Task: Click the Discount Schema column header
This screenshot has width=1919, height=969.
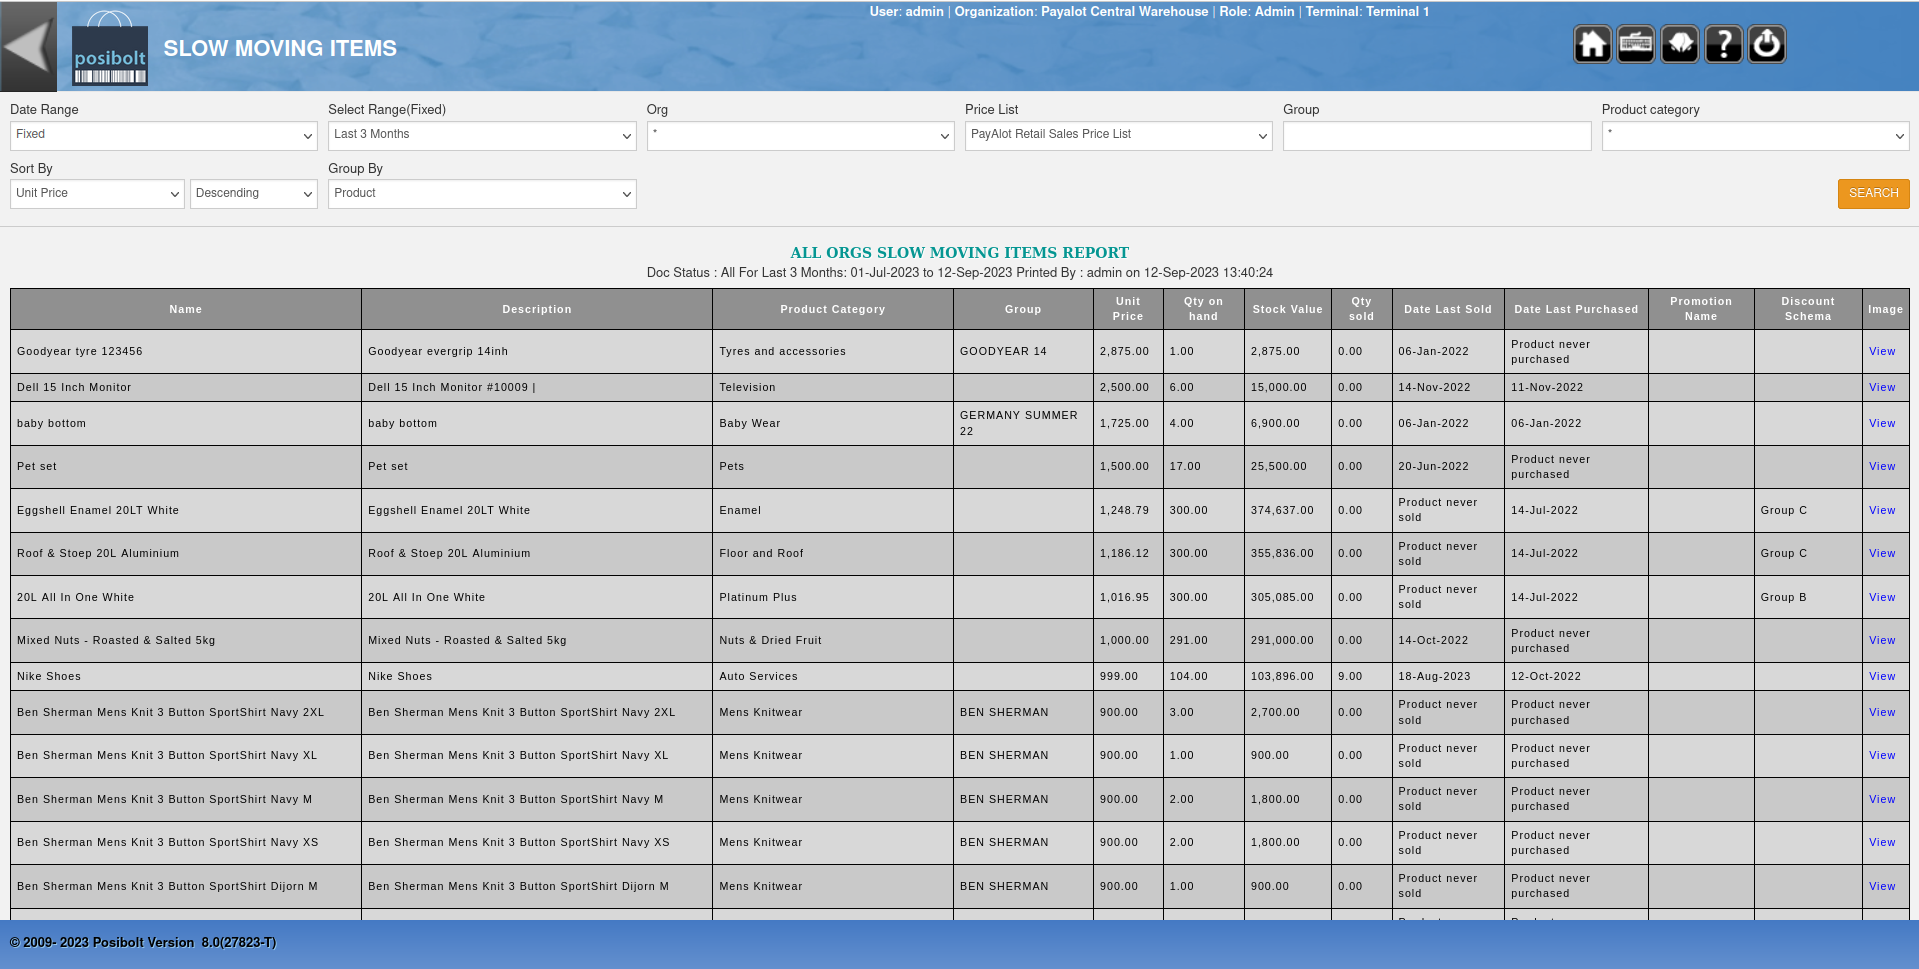Action: point(1808,309)
